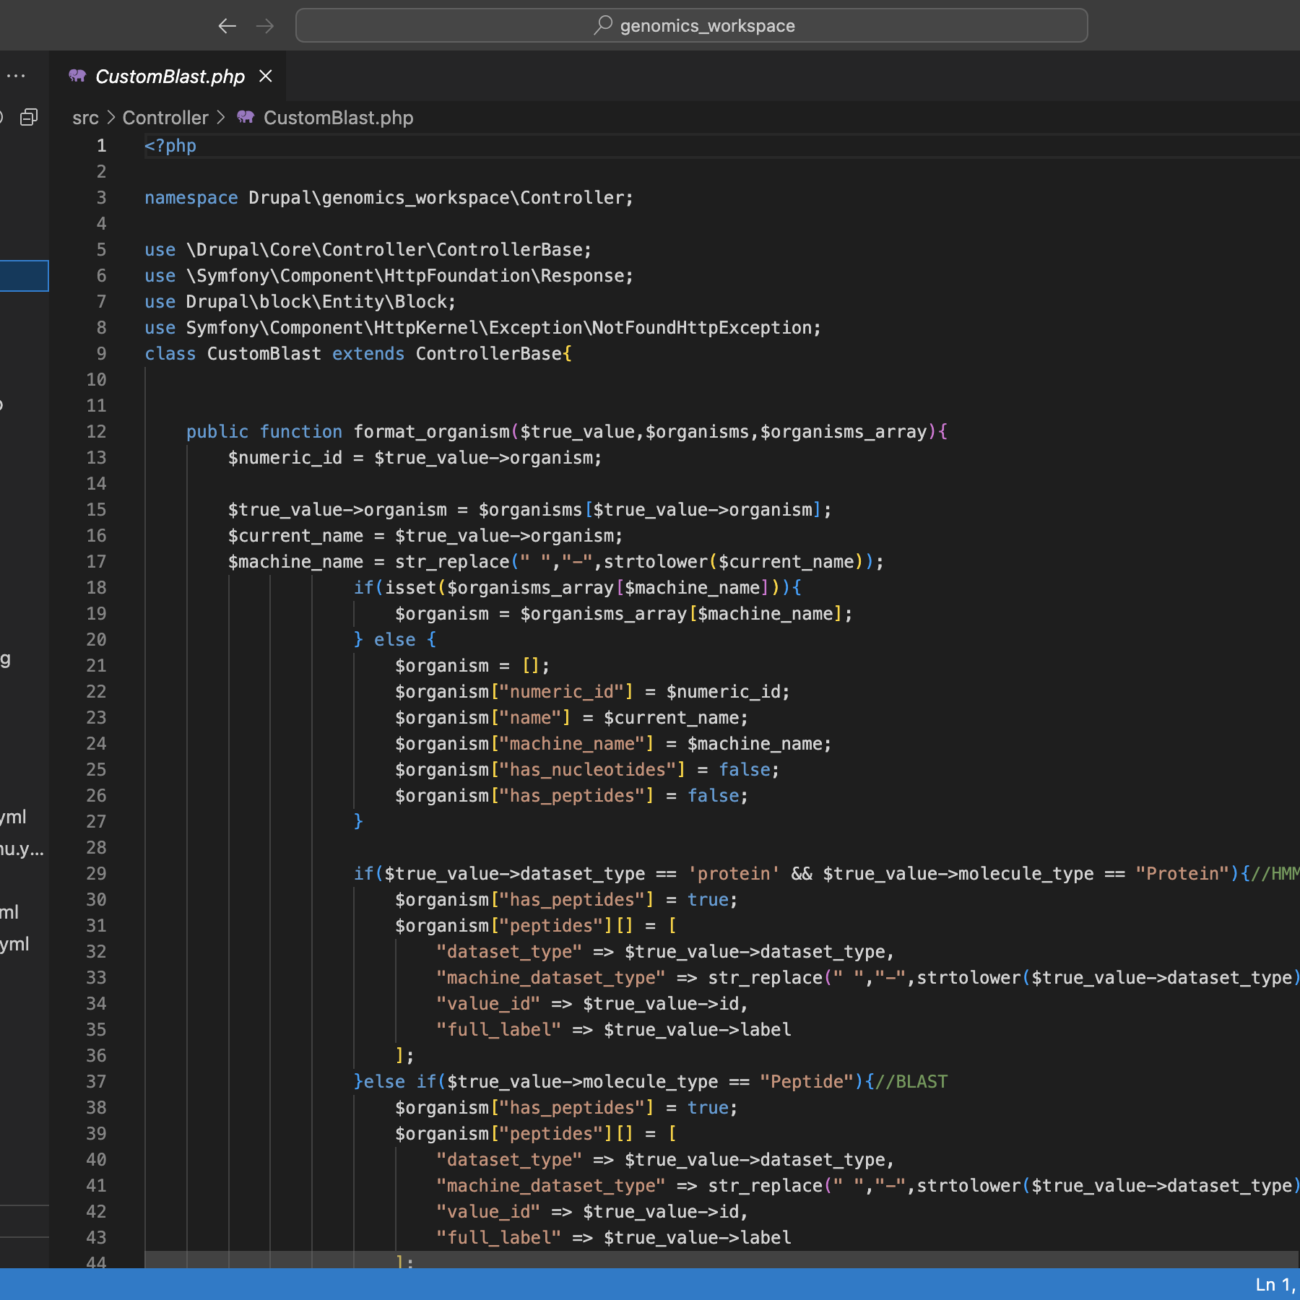1300x1300 pixels.
Task: Select the highlighted file in the explorer
Action: [x=24, y=276]
